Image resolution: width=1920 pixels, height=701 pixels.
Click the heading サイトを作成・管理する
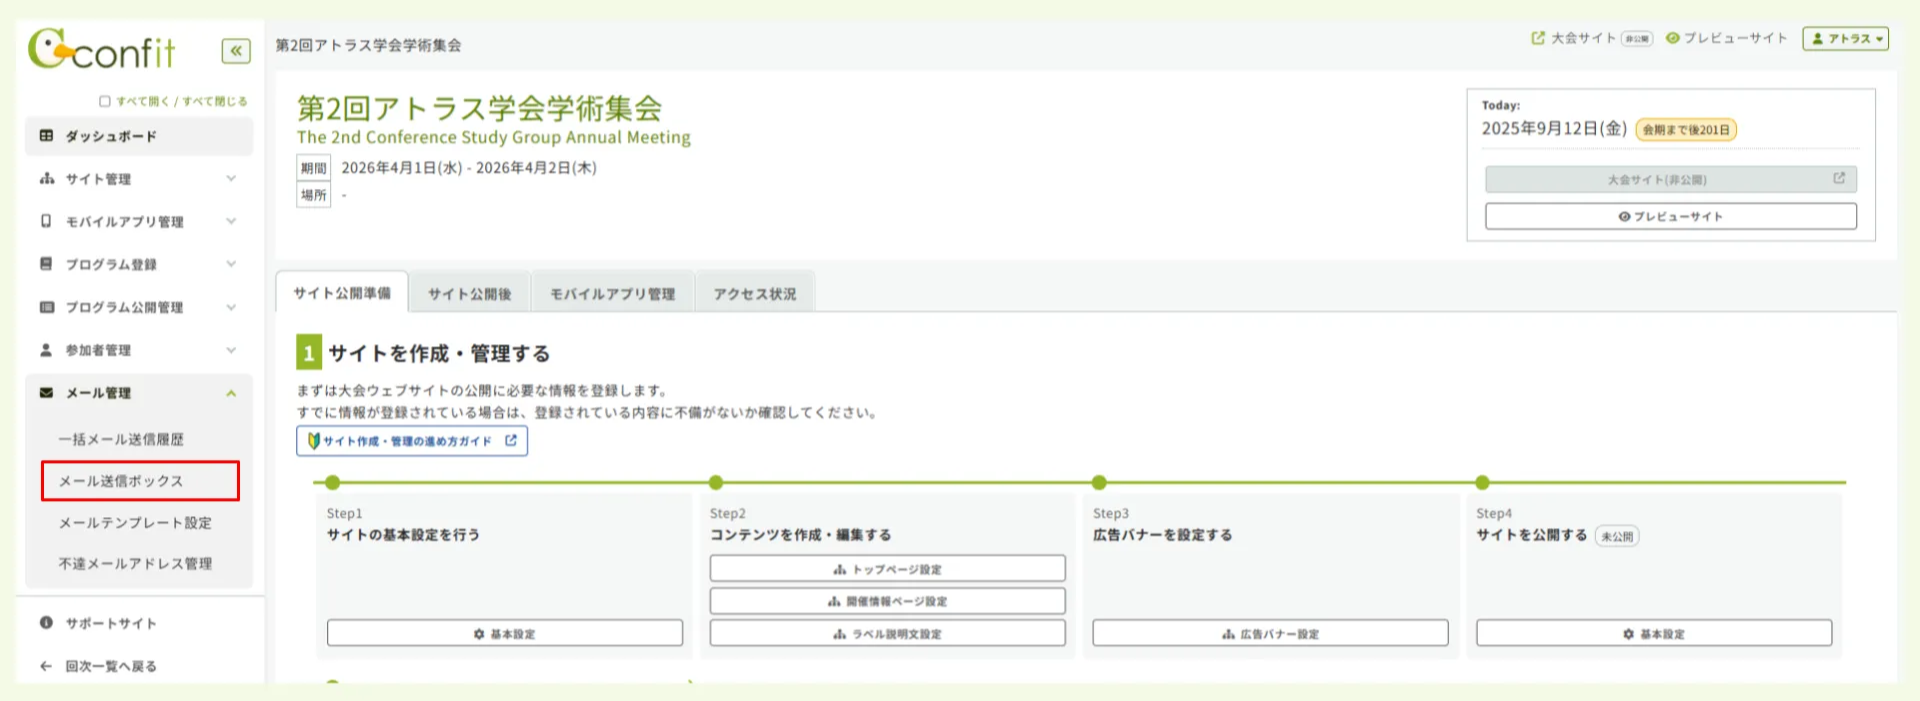coord(439,353)
